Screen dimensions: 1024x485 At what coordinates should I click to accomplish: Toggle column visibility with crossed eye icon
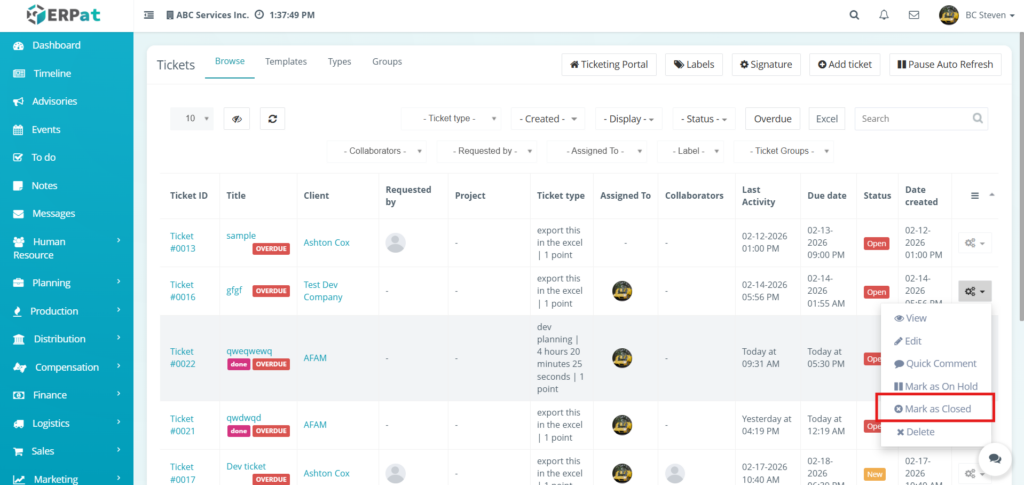tap(236, 118)
